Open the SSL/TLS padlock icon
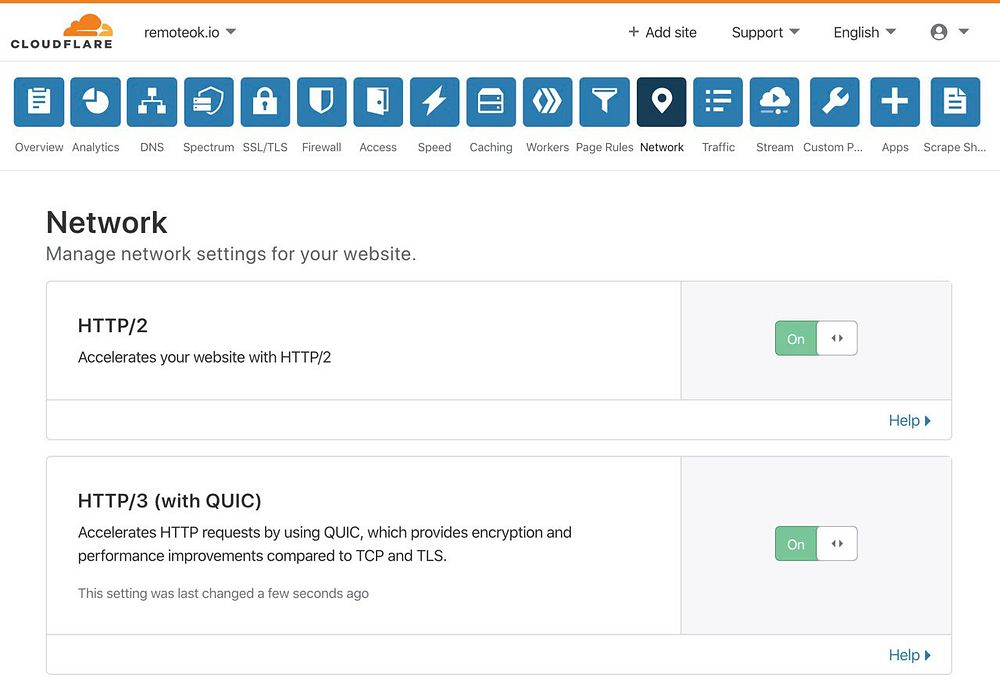Image resolution: width=1000 pixels, height=684 pixels. click(x=265, y=102)
